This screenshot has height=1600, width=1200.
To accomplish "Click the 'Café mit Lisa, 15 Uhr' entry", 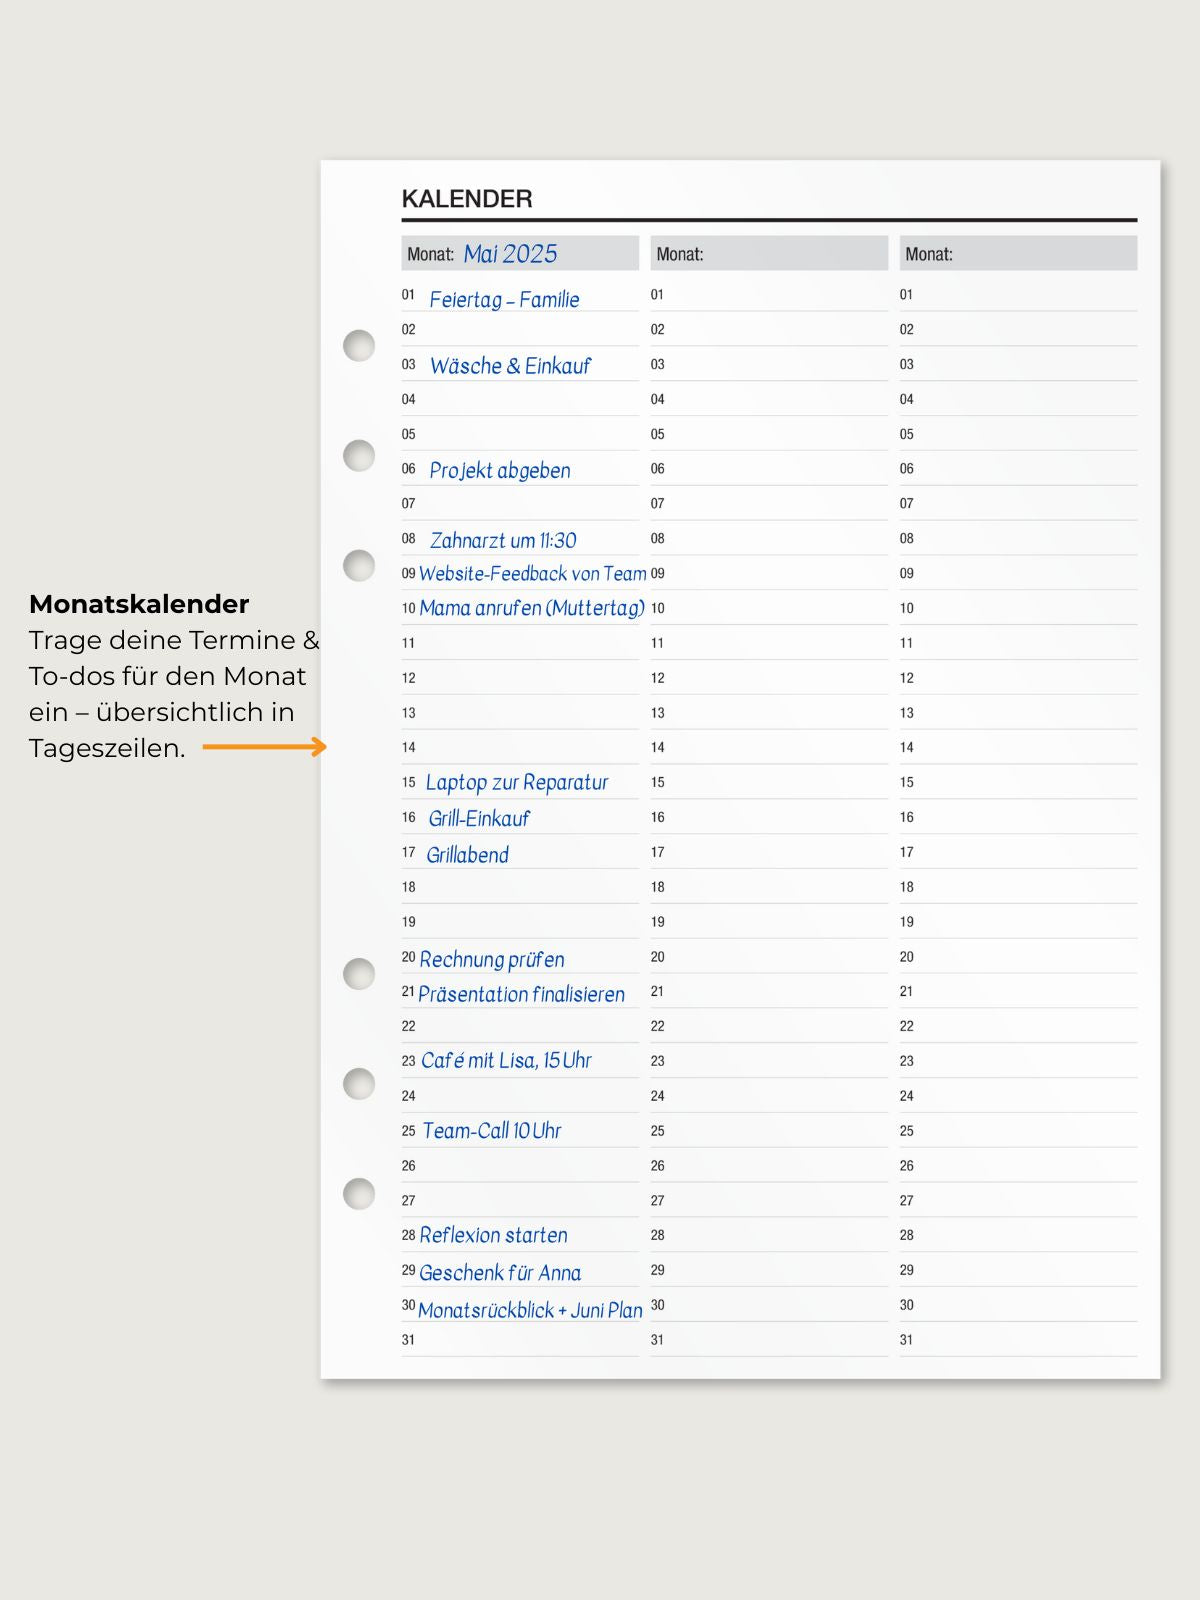I will [x=506, y=1060].
